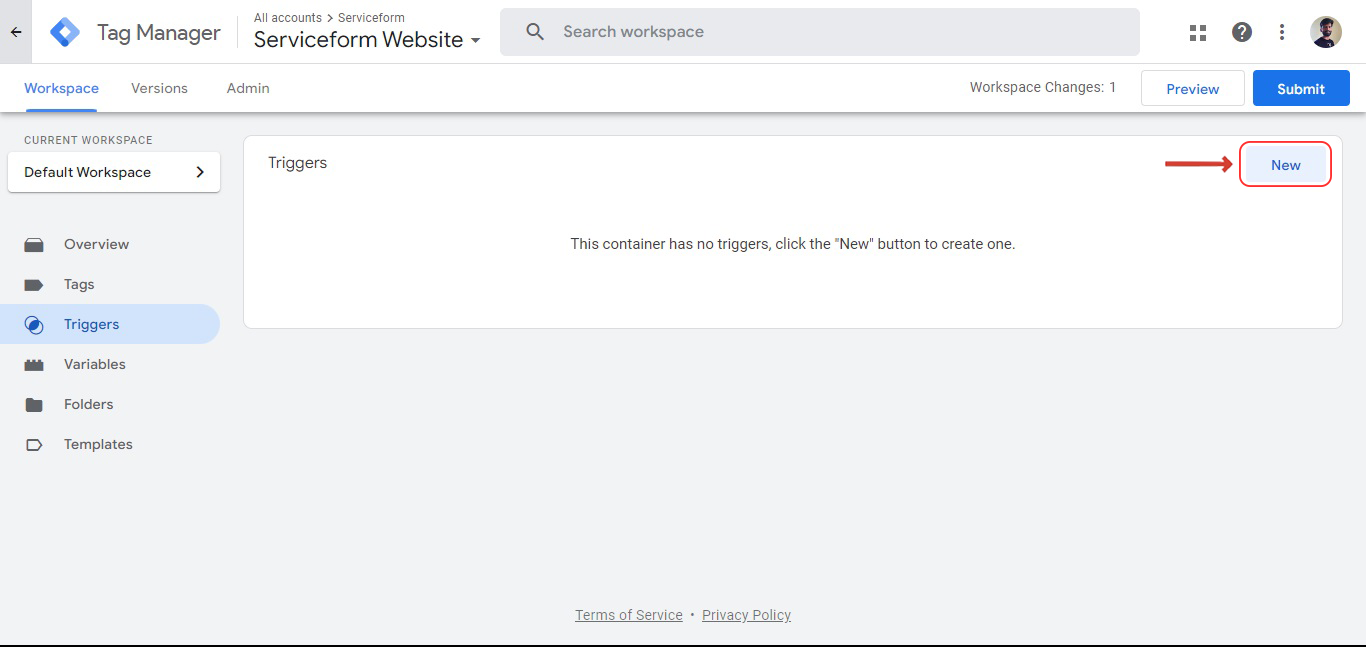Open your account profile avatar
The height and width of the screenshot is (647, 1366).
point(1325,31)
